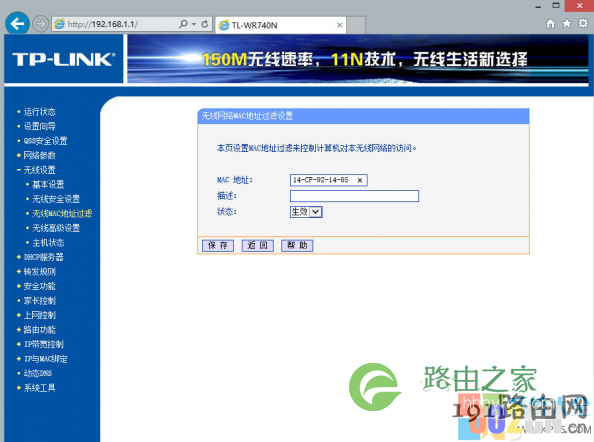Click the refresh icon in address bar
The height and width of the screenshot is (442, 594).
click(205, 24)
